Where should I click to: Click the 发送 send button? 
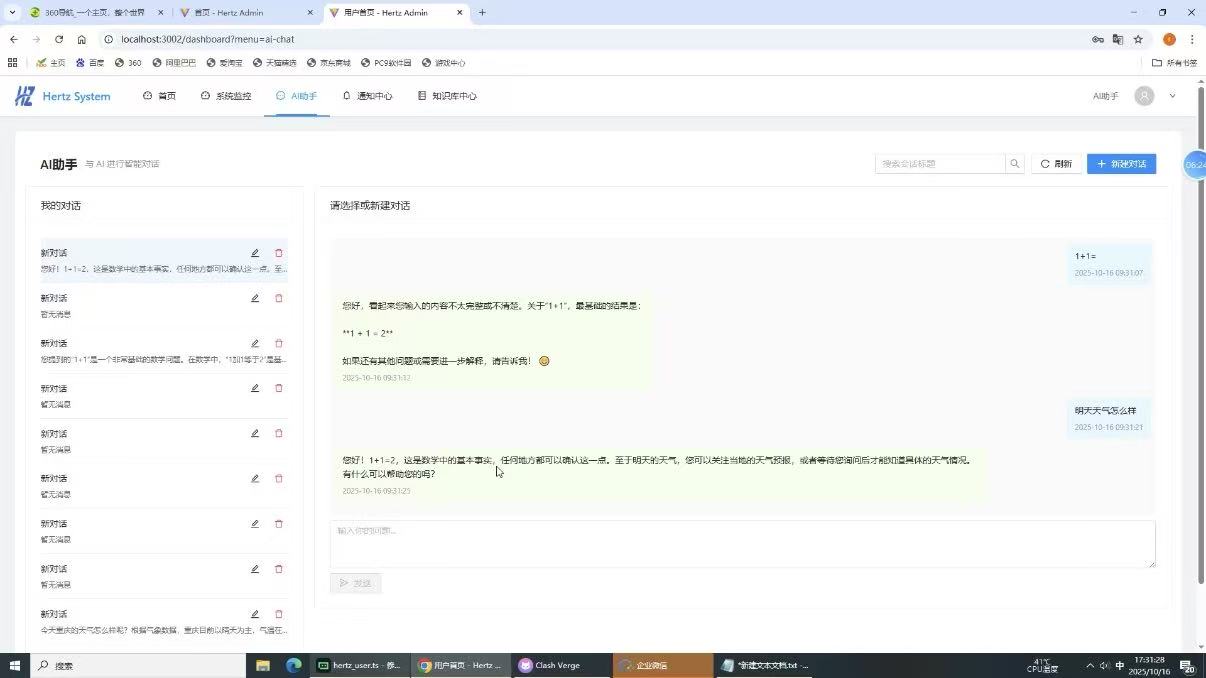pos(355,583)
